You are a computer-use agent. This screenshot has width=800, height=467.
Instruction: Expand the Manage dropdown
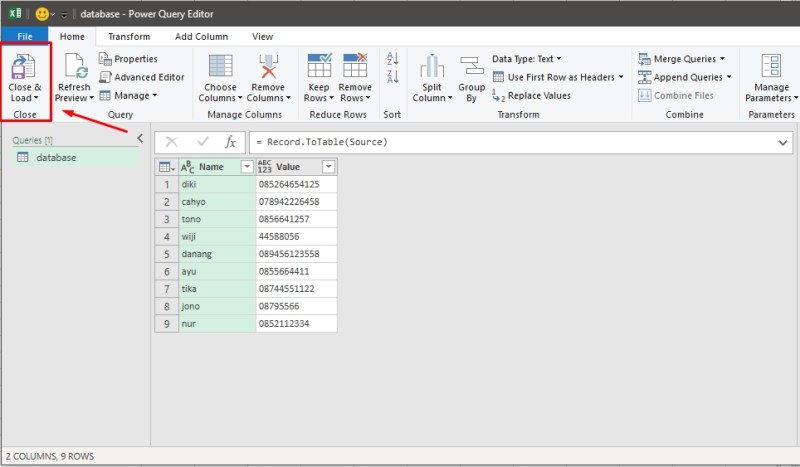pyautogui.click(x=155, y=95)
